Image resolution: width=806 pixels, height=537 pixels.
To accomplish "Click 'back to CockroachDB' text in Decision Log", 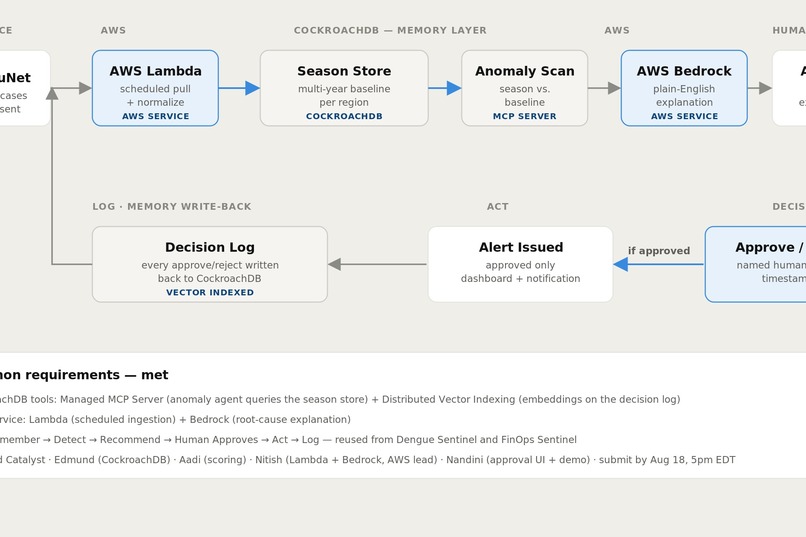I will click(x=210, y=279).
